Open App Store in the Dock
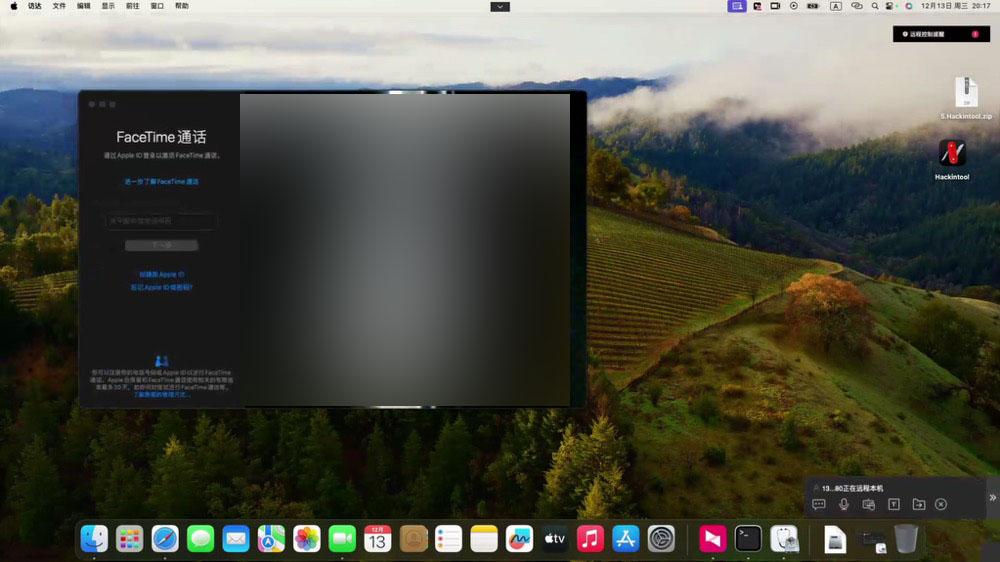This screenshot has height=562, width=1000. click(x=626, y=539)
